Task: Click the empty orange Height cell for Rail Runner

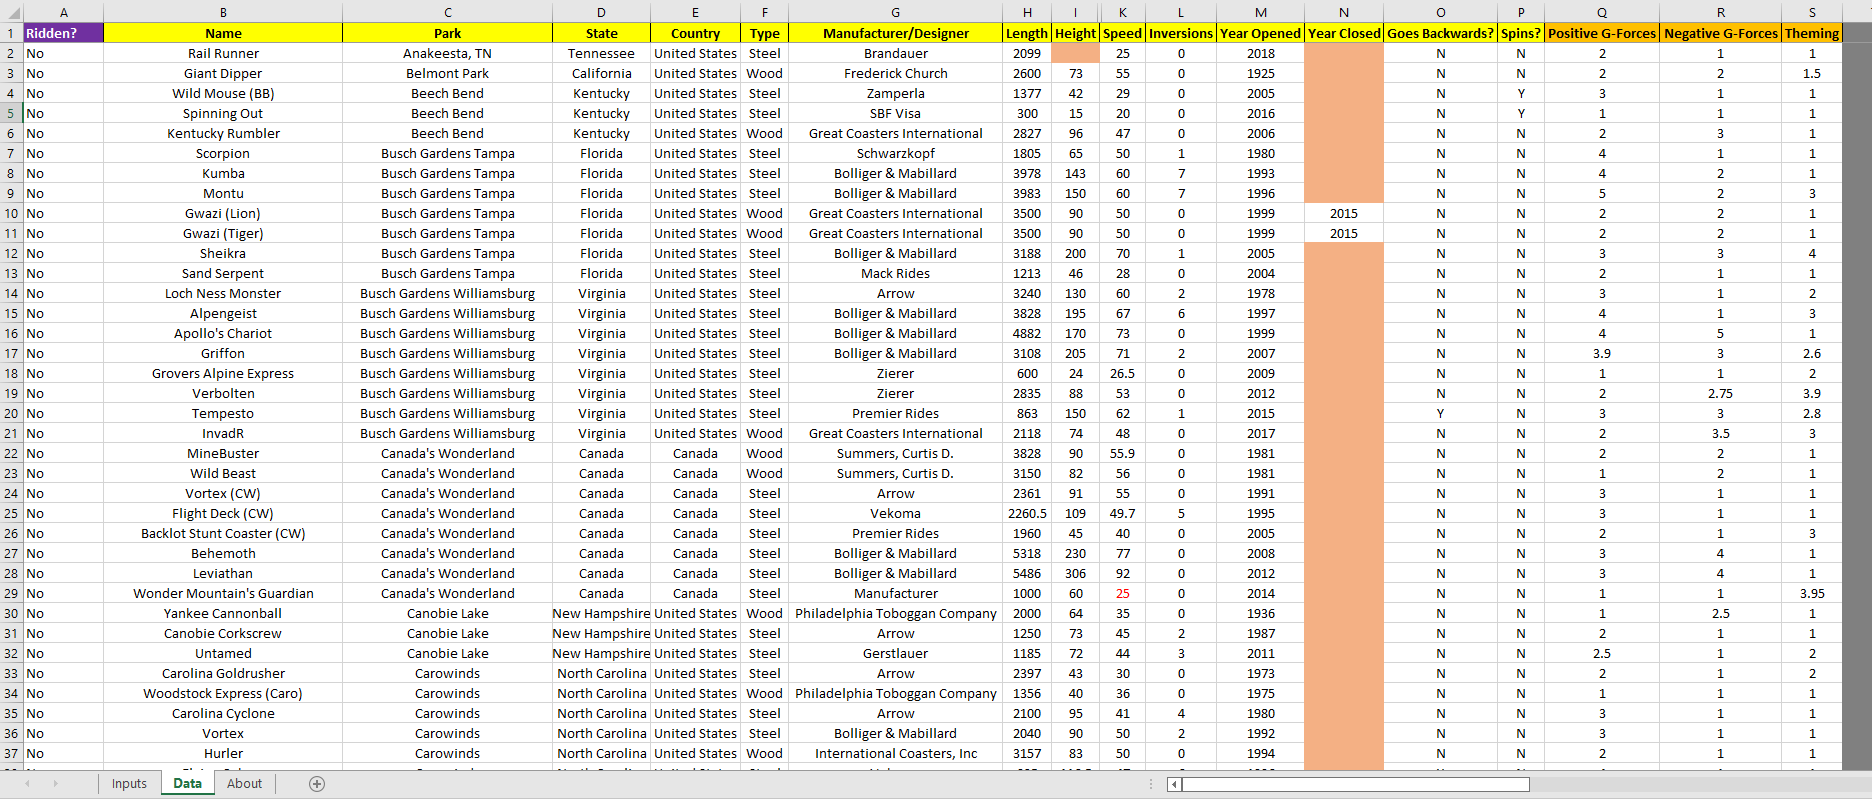Action: (x=1075, y=53)
